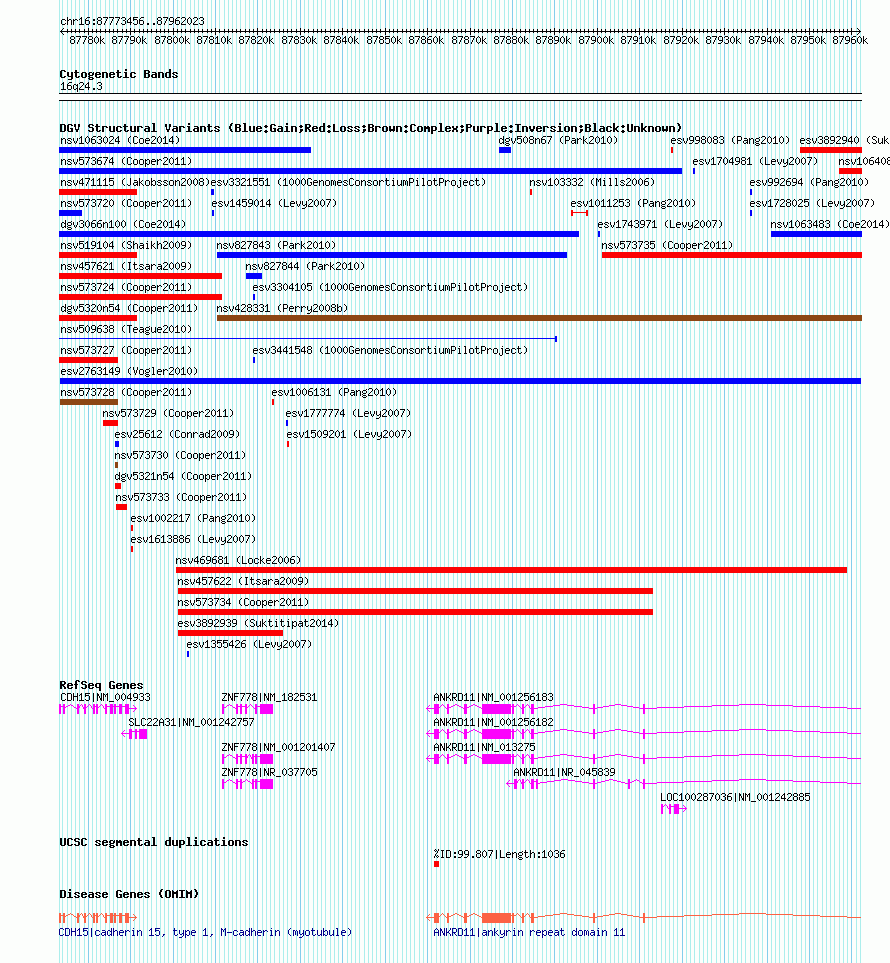This screenshot has width=890, height=963.
Task: Select ZNF778|NM_001201407 transcript label
Action: [278, 747]
